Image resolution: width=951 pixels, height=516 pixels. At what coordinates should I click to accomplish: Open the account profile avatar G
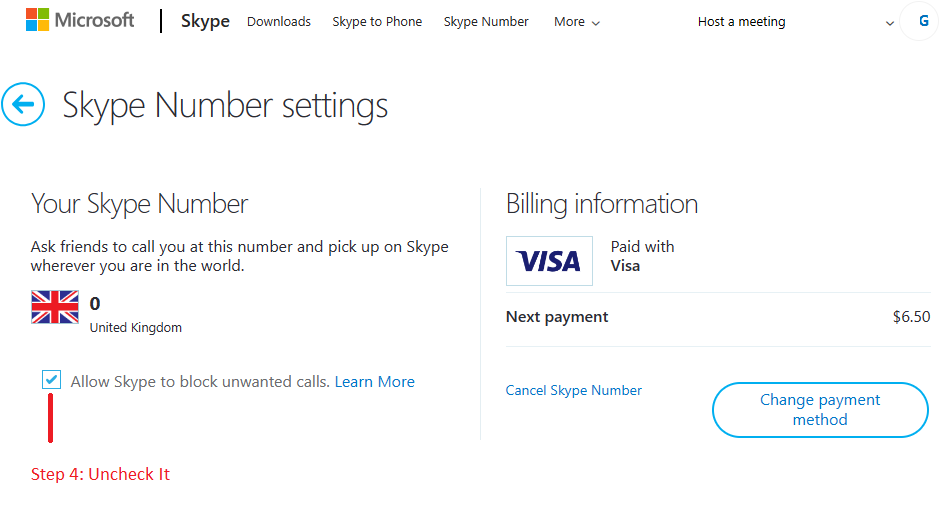[922, 21]
